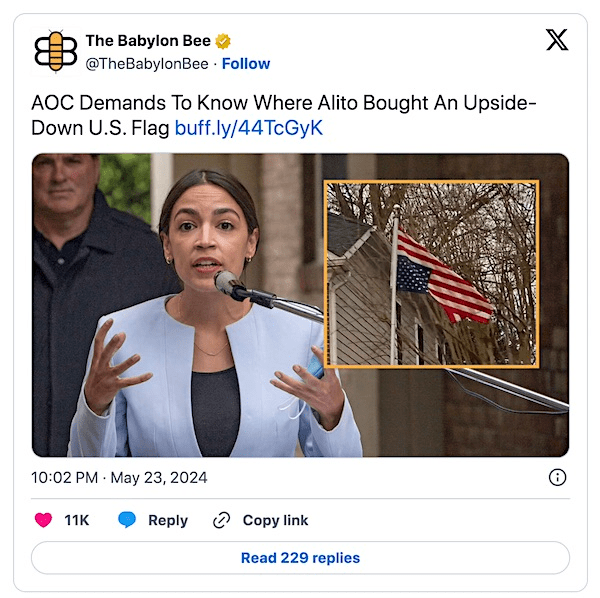Open the tweet's main photo
The height and width of the screenshot is (598, 600).
pyautogui.click(x=300, y=305)
